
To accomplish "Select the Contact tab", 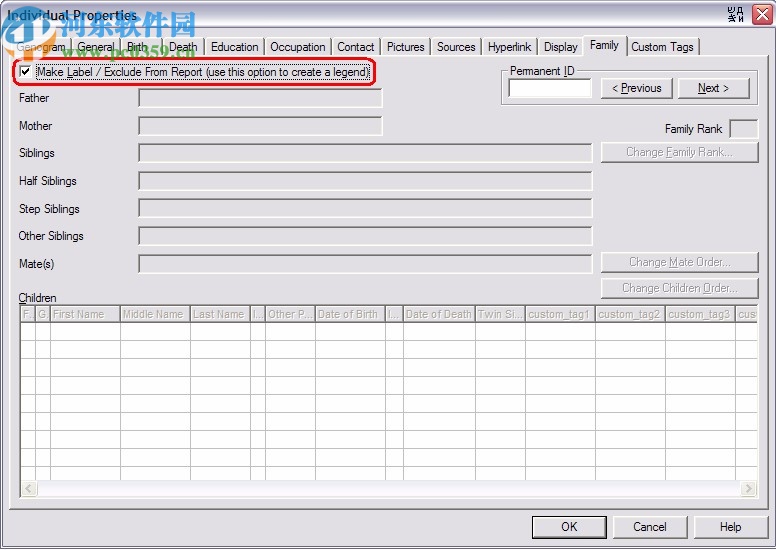I will coord(355,47).
